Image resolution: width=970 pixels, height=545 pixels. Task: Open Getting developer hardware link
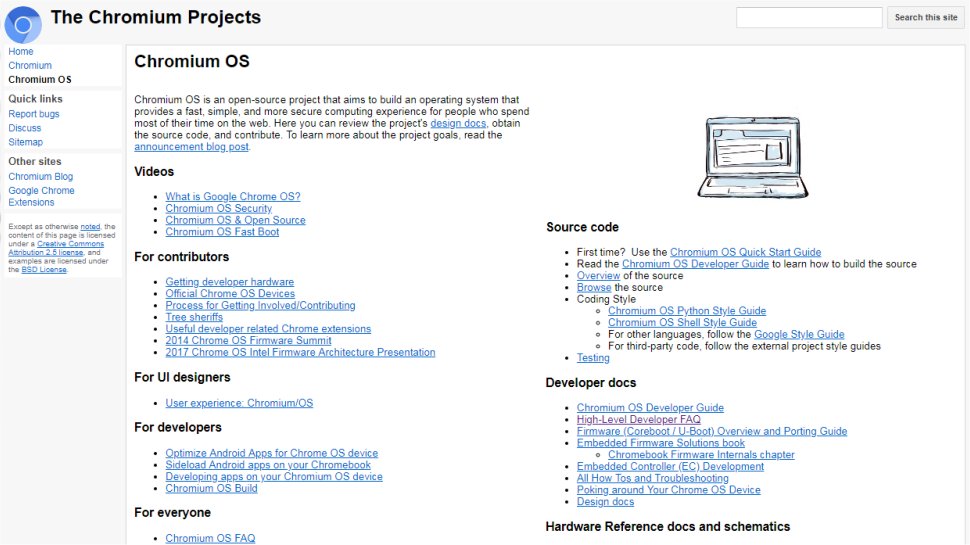pos(230,281)
